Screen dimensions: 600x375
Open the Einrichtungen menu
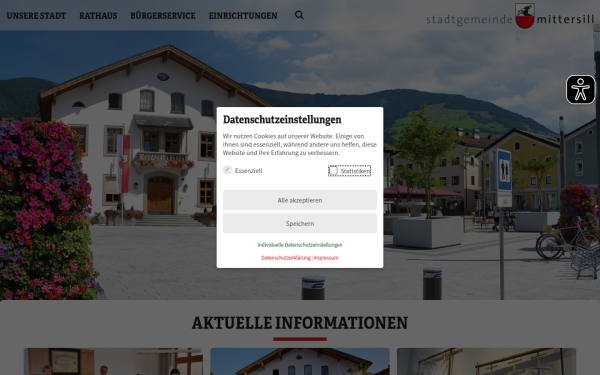(x=243, y=16)
